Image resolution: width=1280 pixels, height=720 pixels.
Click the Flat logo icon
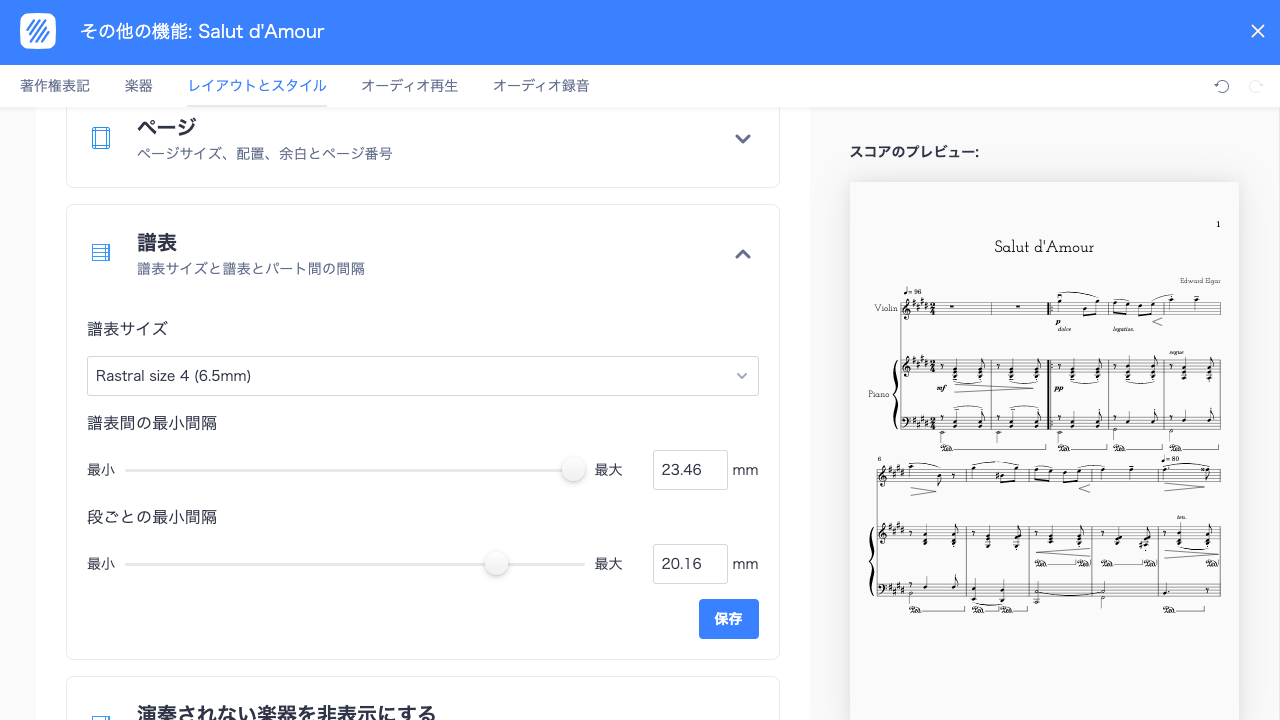[38, 31]
